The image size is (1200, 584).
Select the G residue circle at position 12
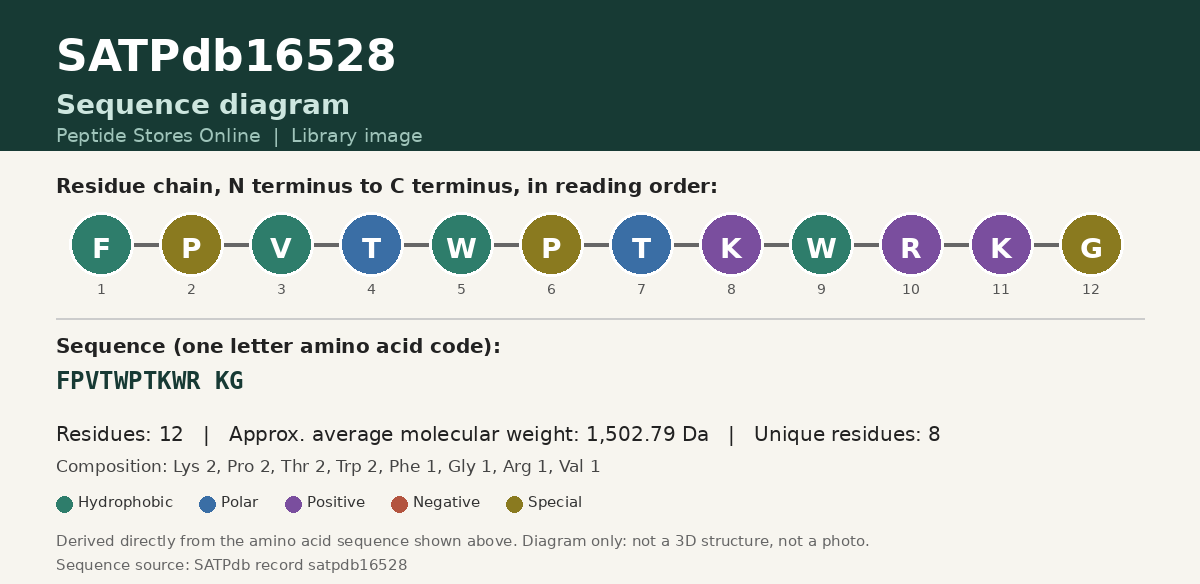click(x=1091, y=245)
